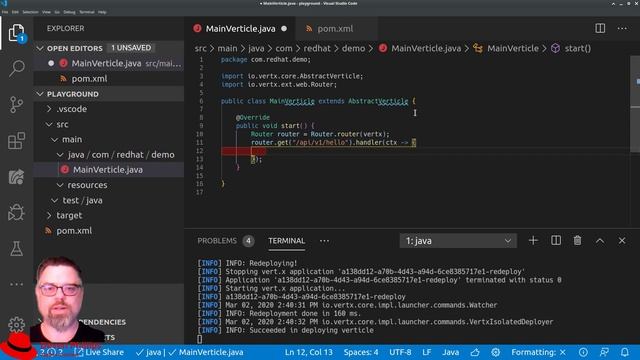The width and height of the screenshot is (640, 360).
Task: Switch to MainVerticle.java editor tab
Action: point(240,29)
